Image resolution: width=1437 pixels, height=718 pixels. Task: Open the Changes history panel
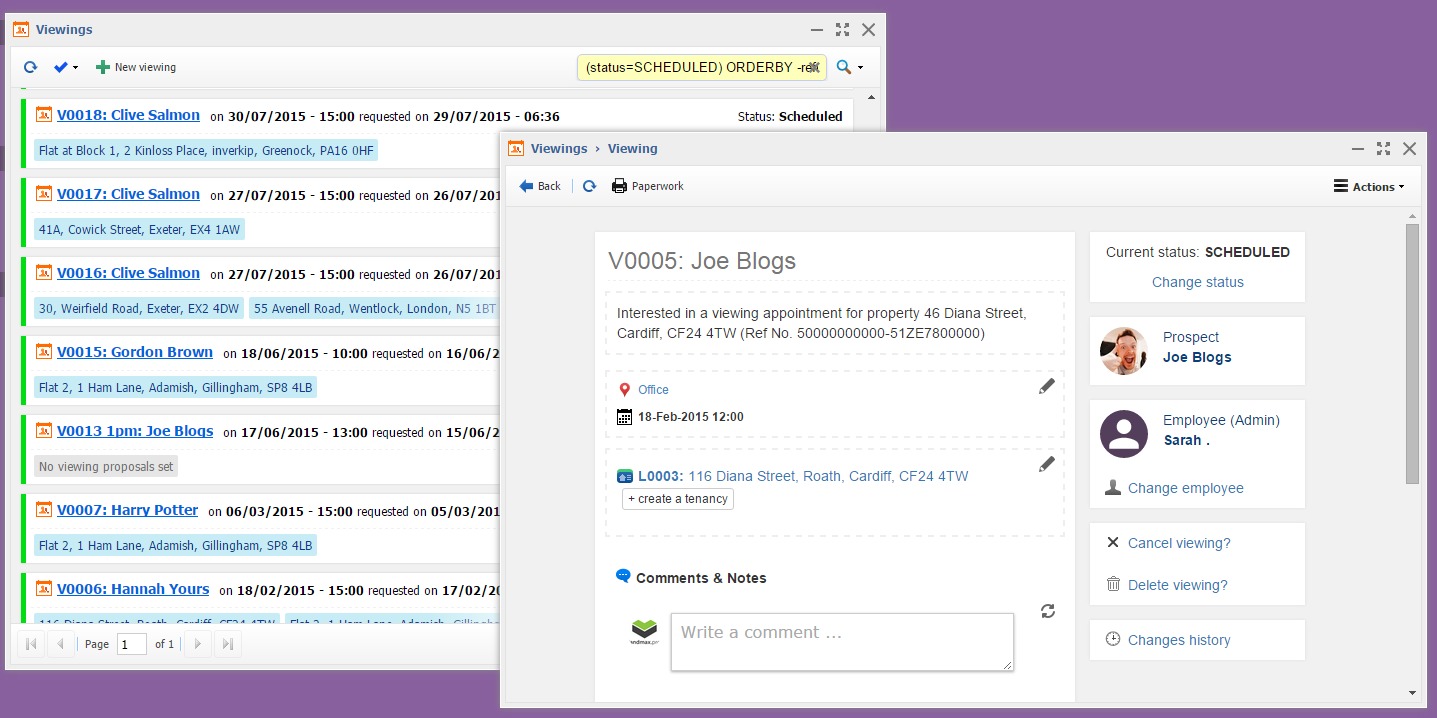(x=1178, y=640)
